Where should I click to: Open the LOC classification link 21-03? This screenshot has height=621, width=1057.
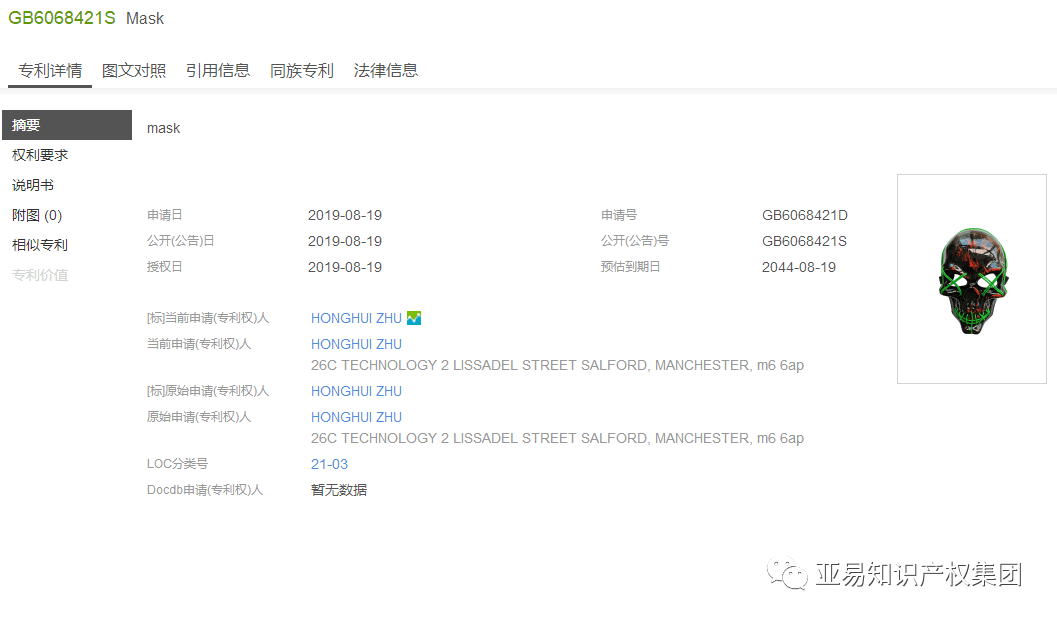pyautogui.click(x=329, y=464)
